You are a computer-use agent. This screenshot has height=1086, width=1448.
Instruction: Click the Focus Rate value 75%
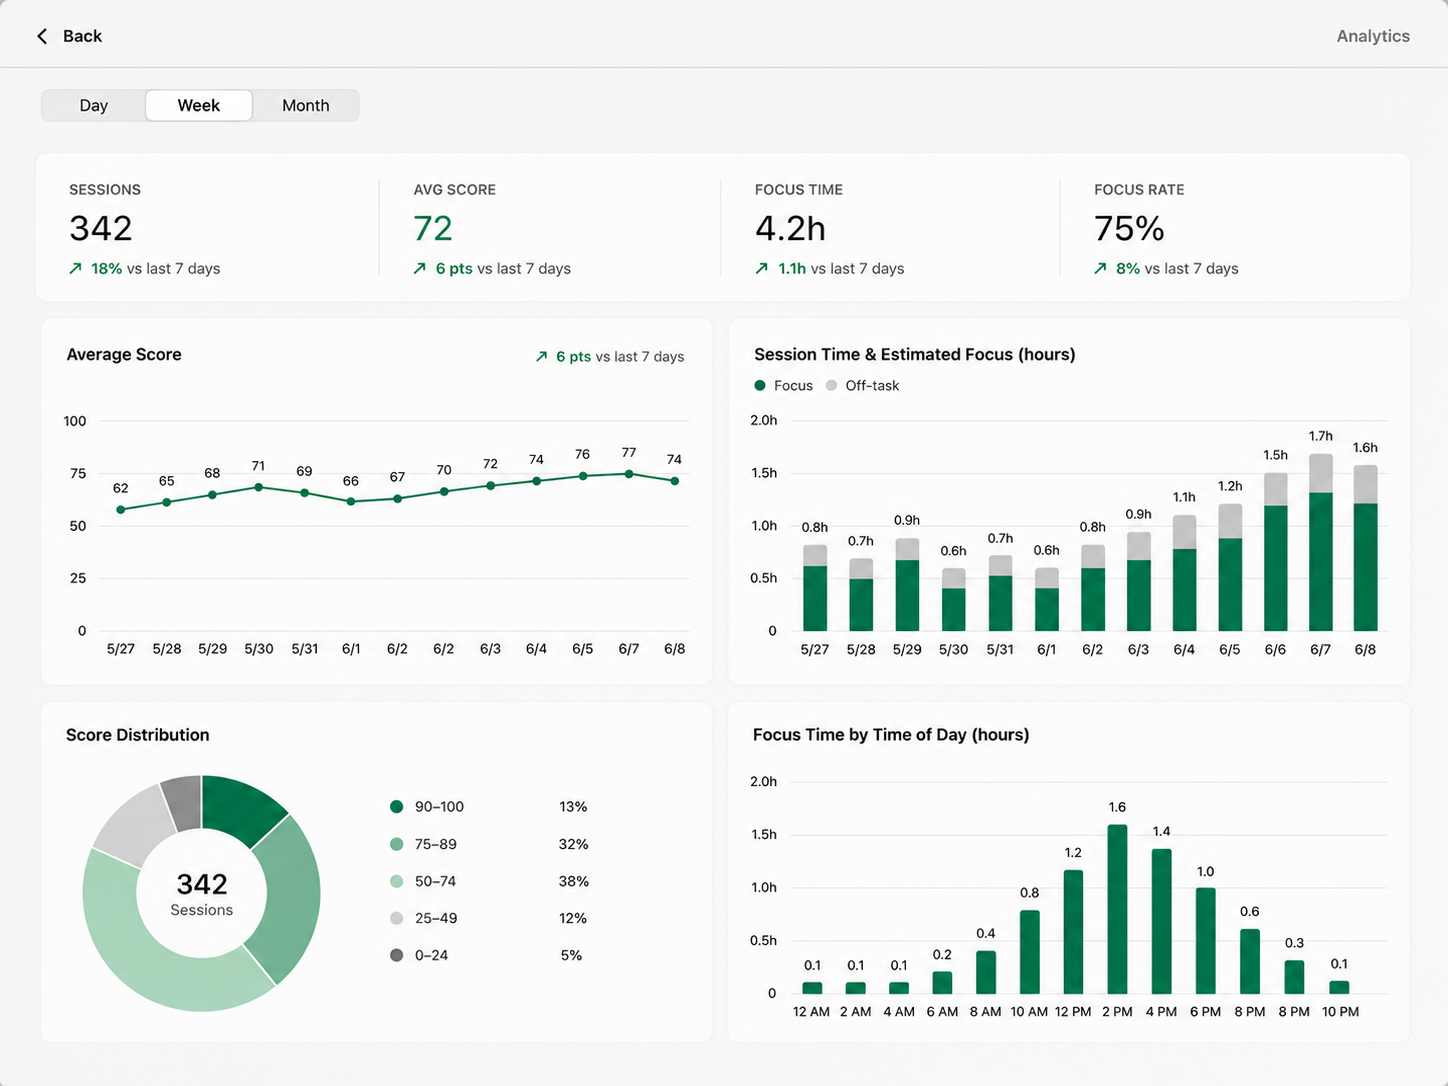[x=1129, y=229]
